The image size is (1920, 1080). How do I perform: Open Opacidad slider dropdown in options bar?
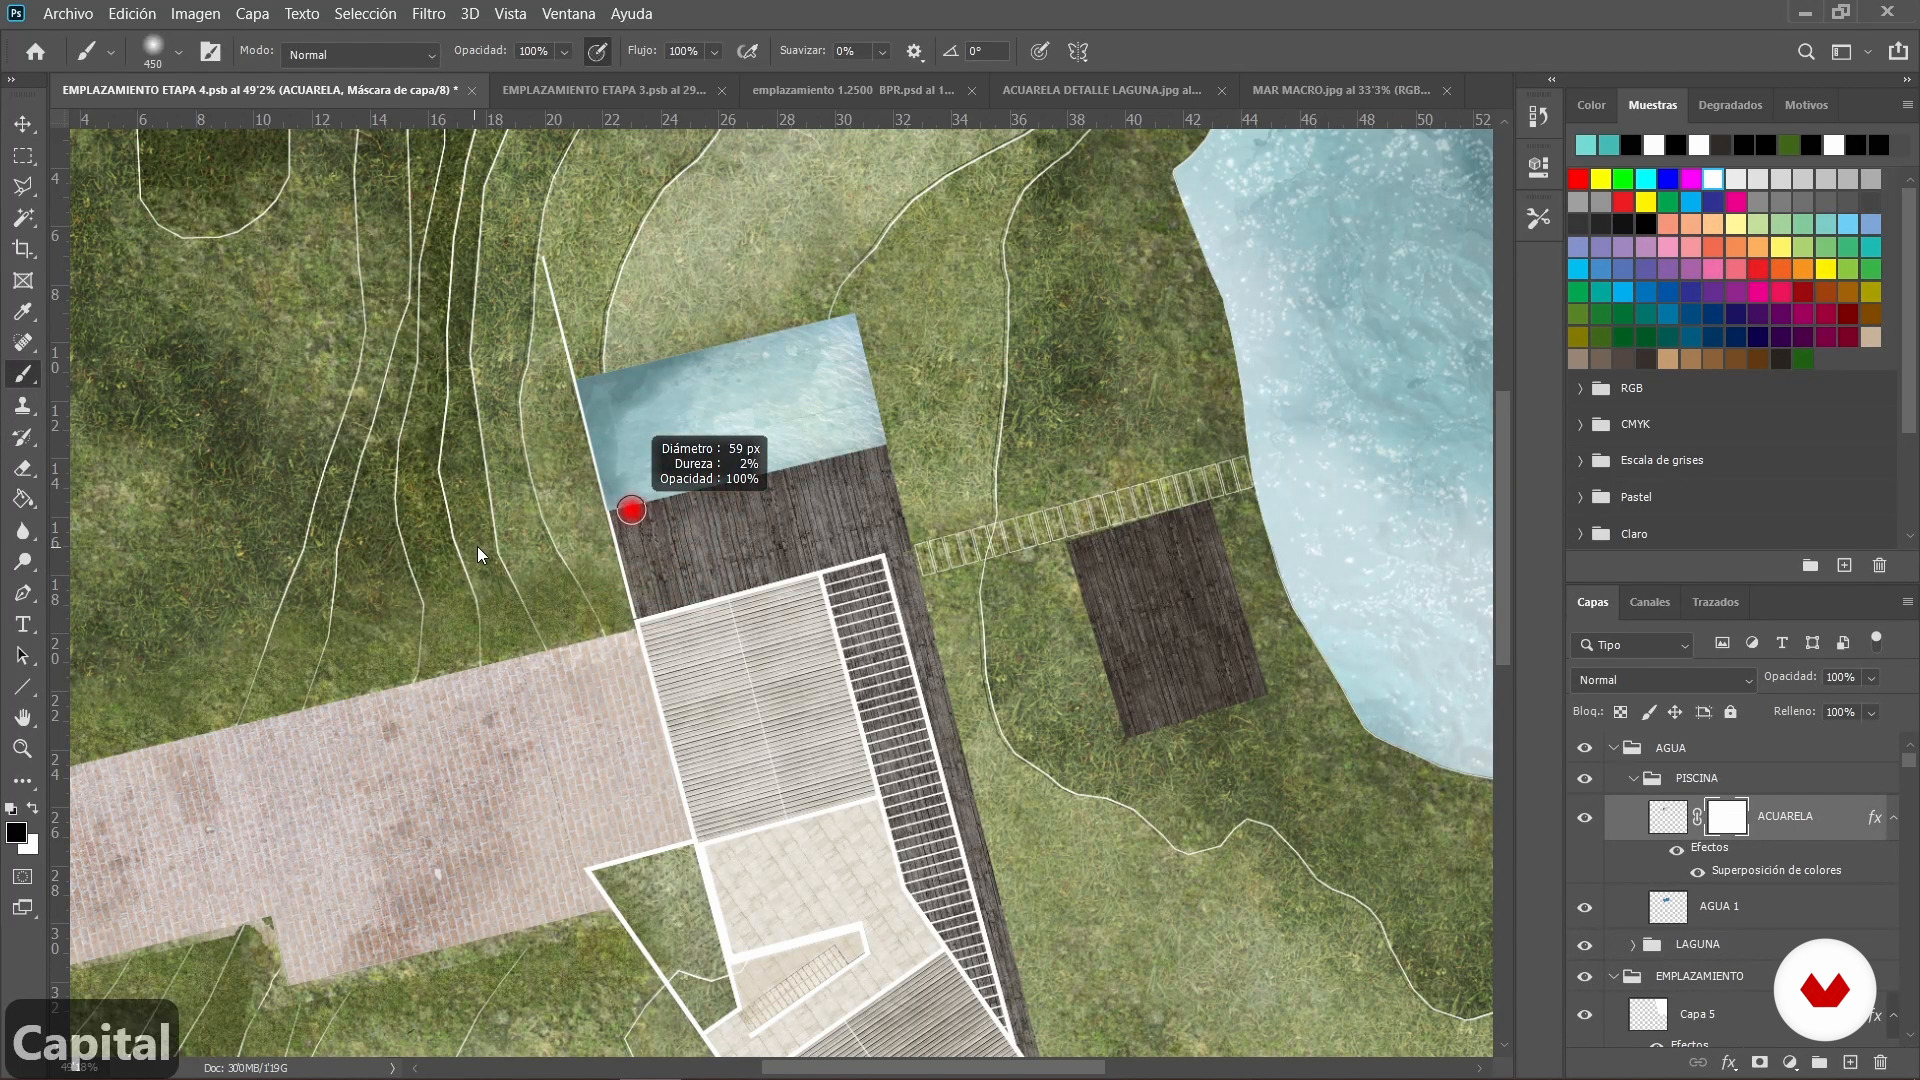click(564, 52)
